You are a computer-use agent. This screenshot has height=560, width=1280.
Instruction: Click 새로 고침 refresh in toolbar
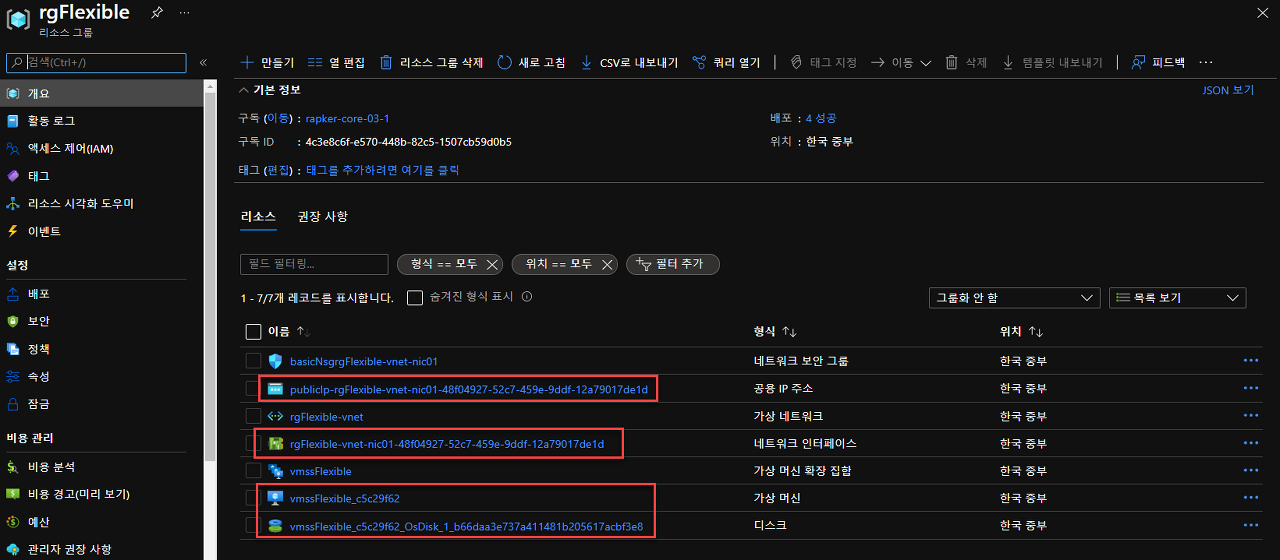pos(531,62)
